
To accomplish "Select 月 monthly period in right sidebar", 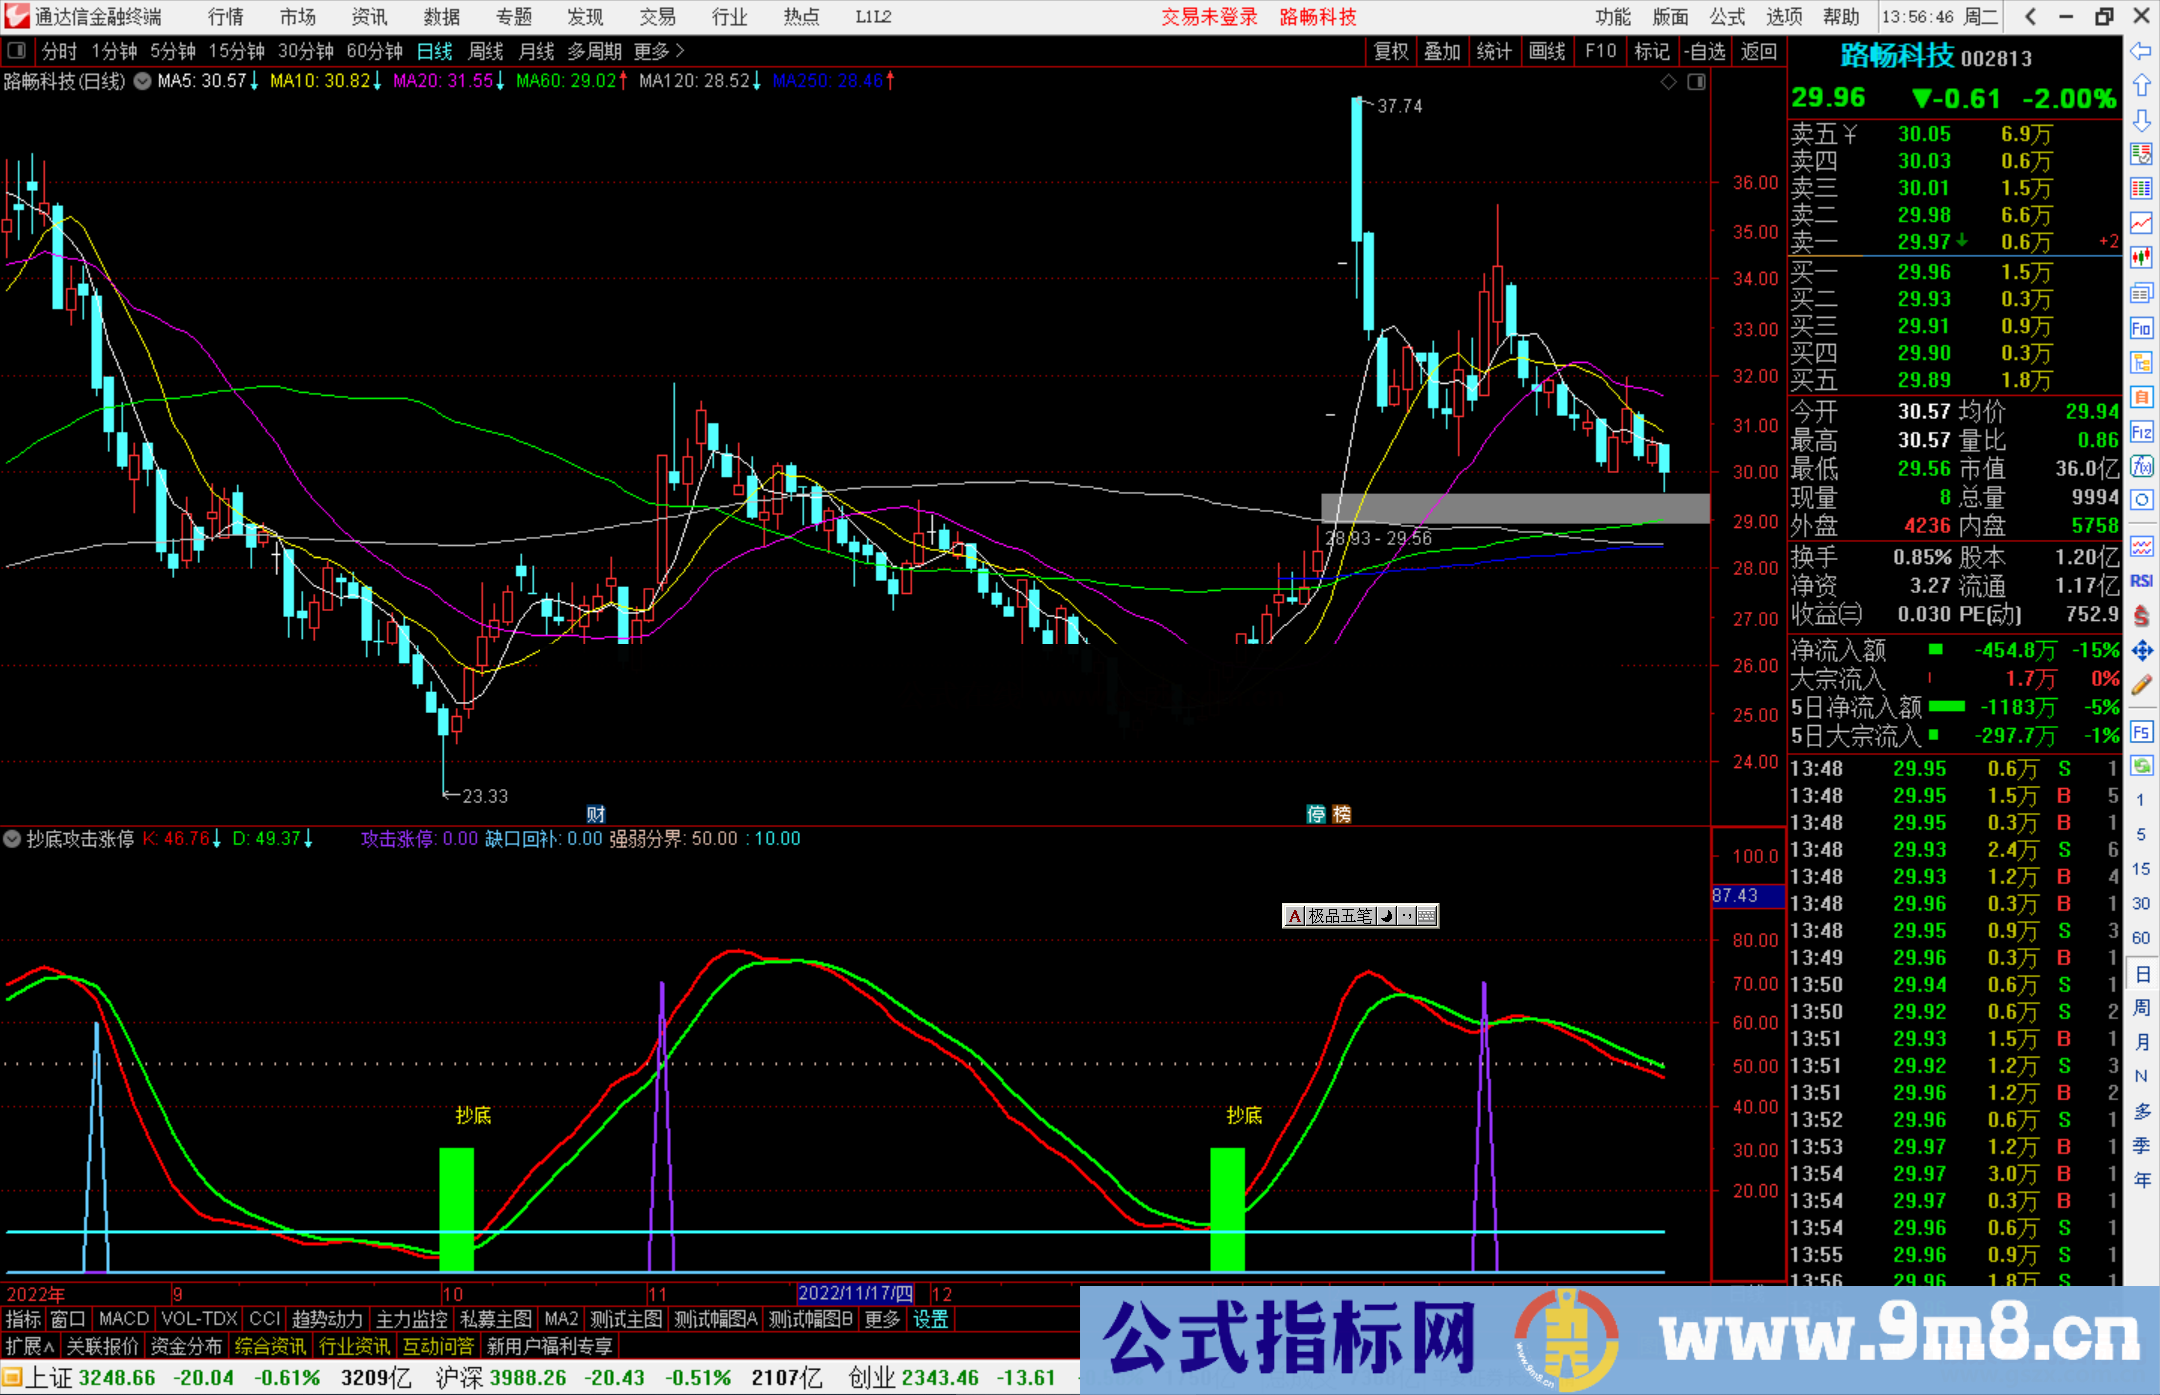I will click(2141, 1042).
